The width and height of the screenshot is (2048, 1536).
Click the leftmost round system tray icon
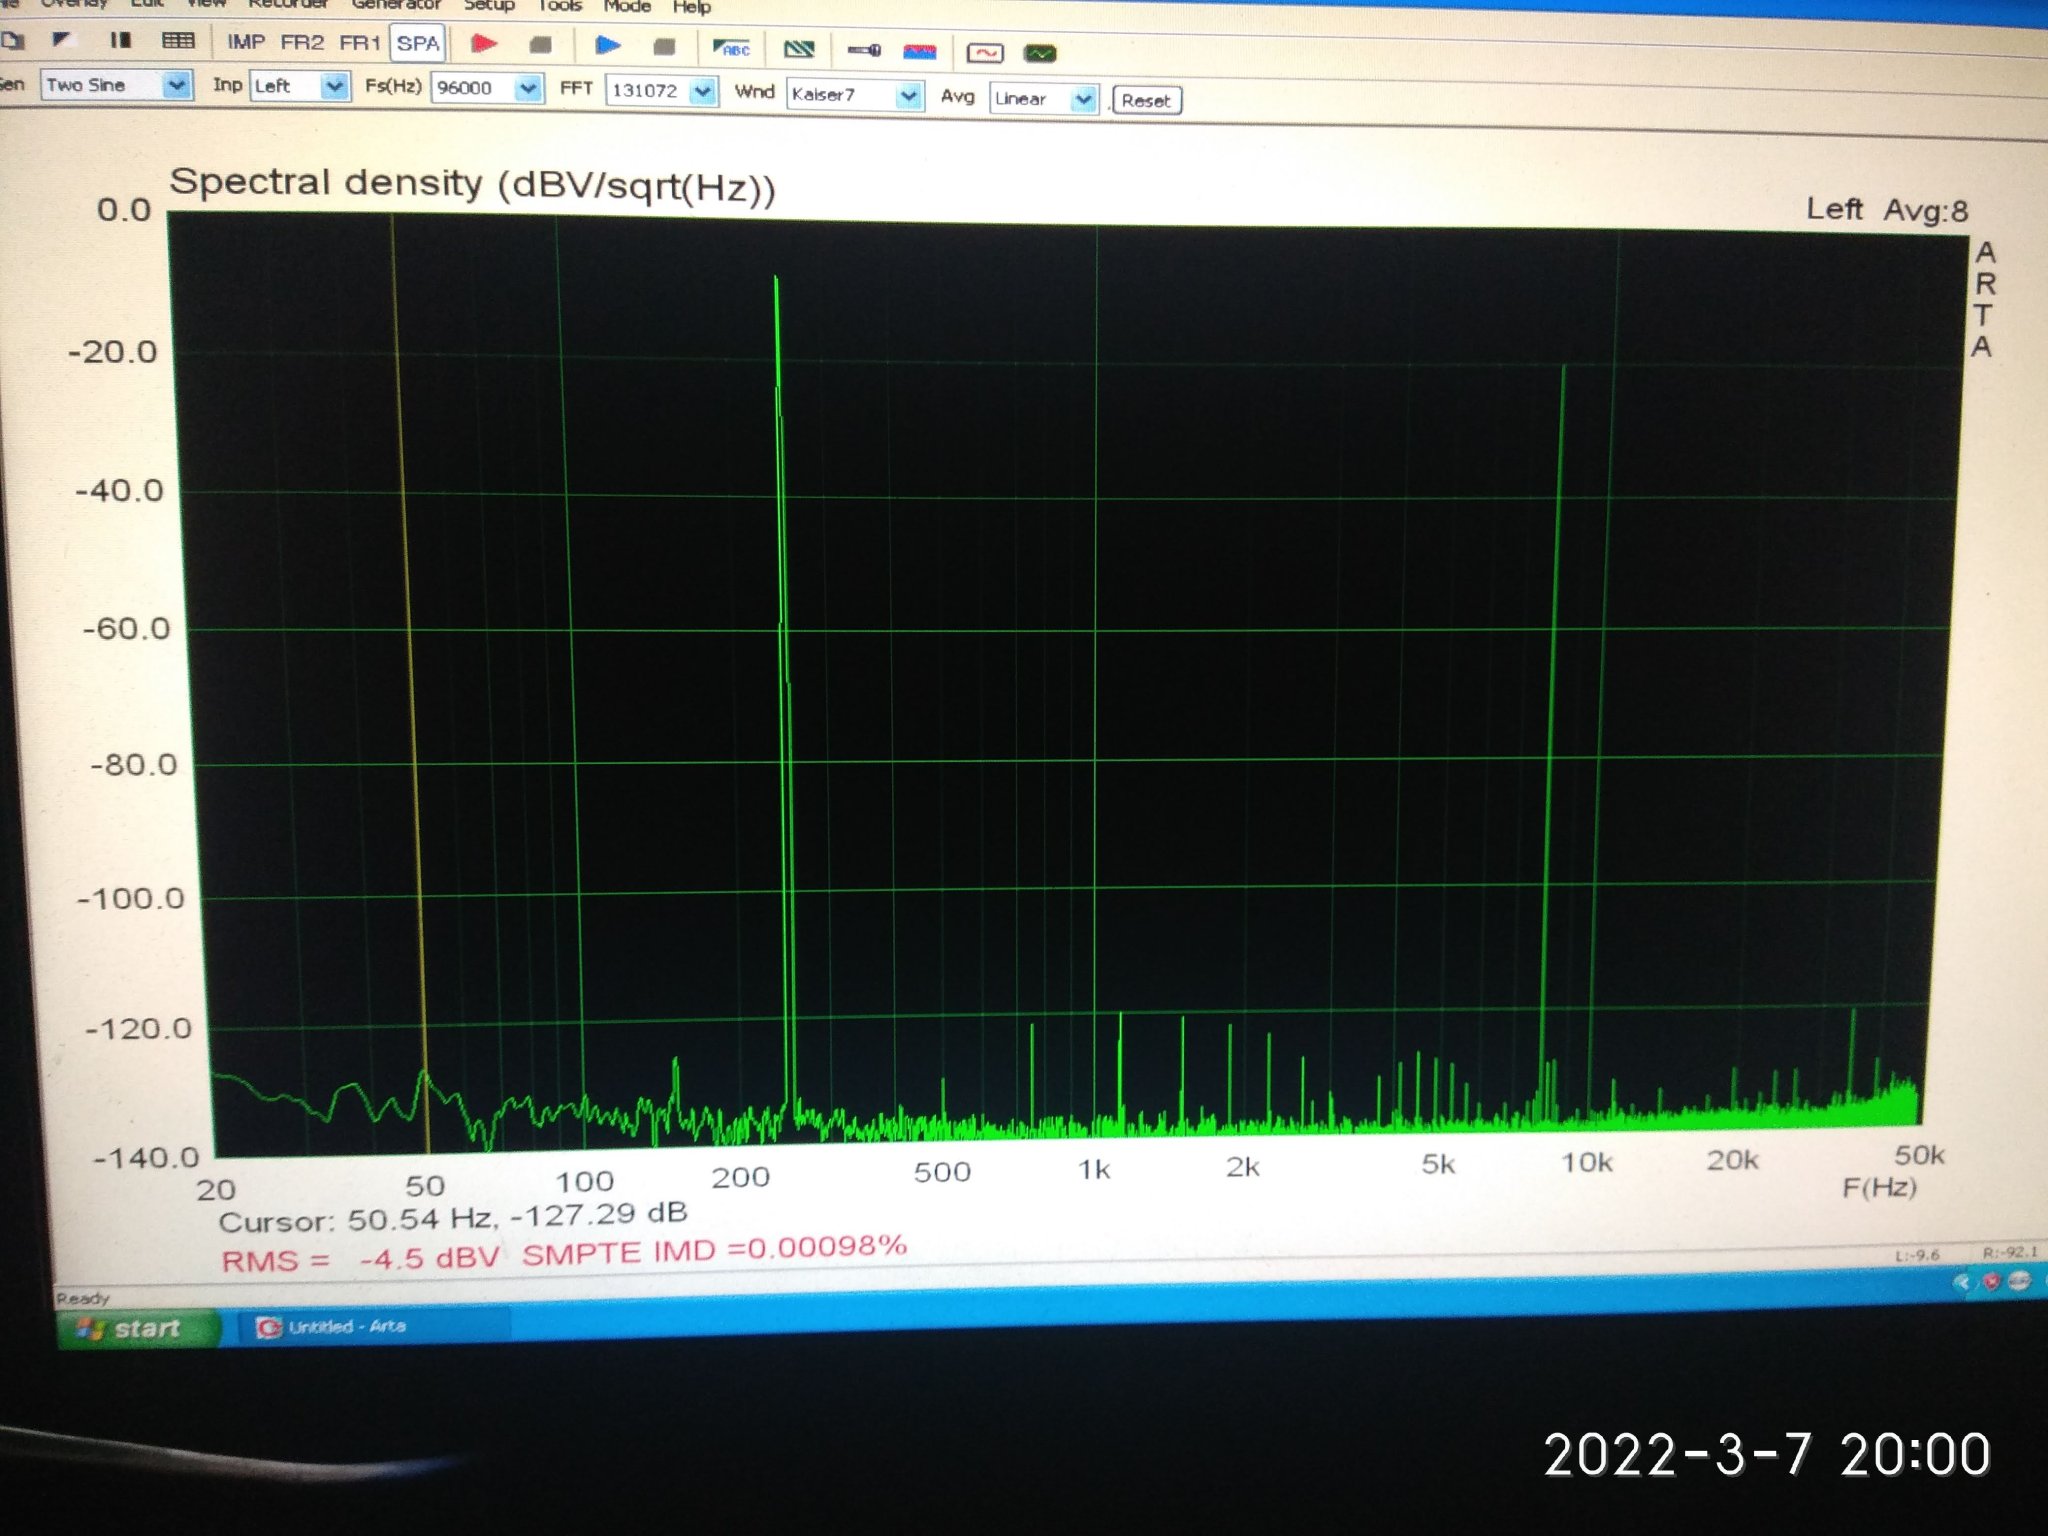point(1963,1281)
